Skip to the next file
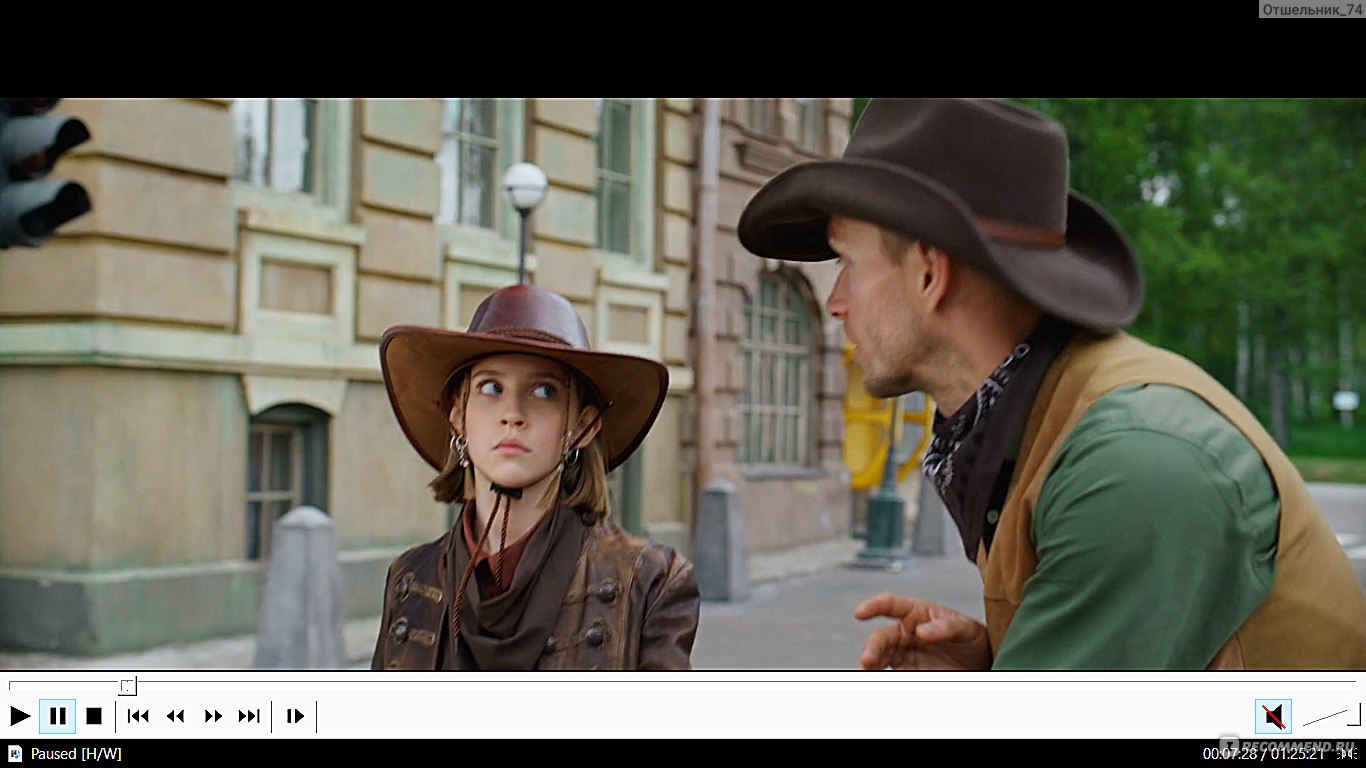The height and width of the screenshot is (768, 1366). click(249, 716)
